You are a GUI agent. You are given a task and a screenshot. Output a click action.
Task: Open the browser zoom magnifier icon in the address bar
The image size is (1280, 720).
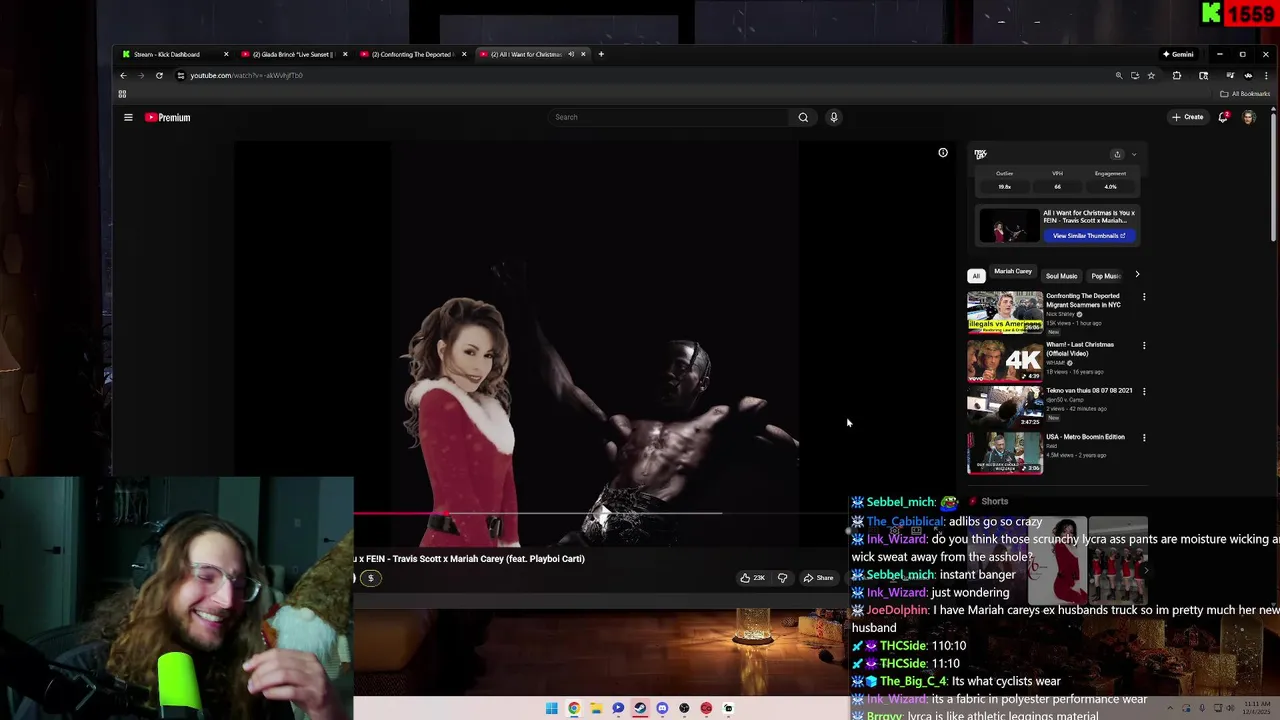[1119, 75]
